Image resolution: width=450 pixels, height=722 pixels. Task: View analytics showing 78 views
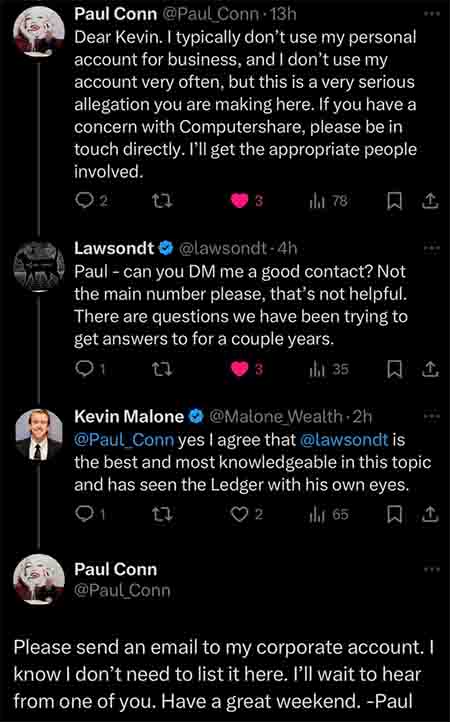point(328,200)
